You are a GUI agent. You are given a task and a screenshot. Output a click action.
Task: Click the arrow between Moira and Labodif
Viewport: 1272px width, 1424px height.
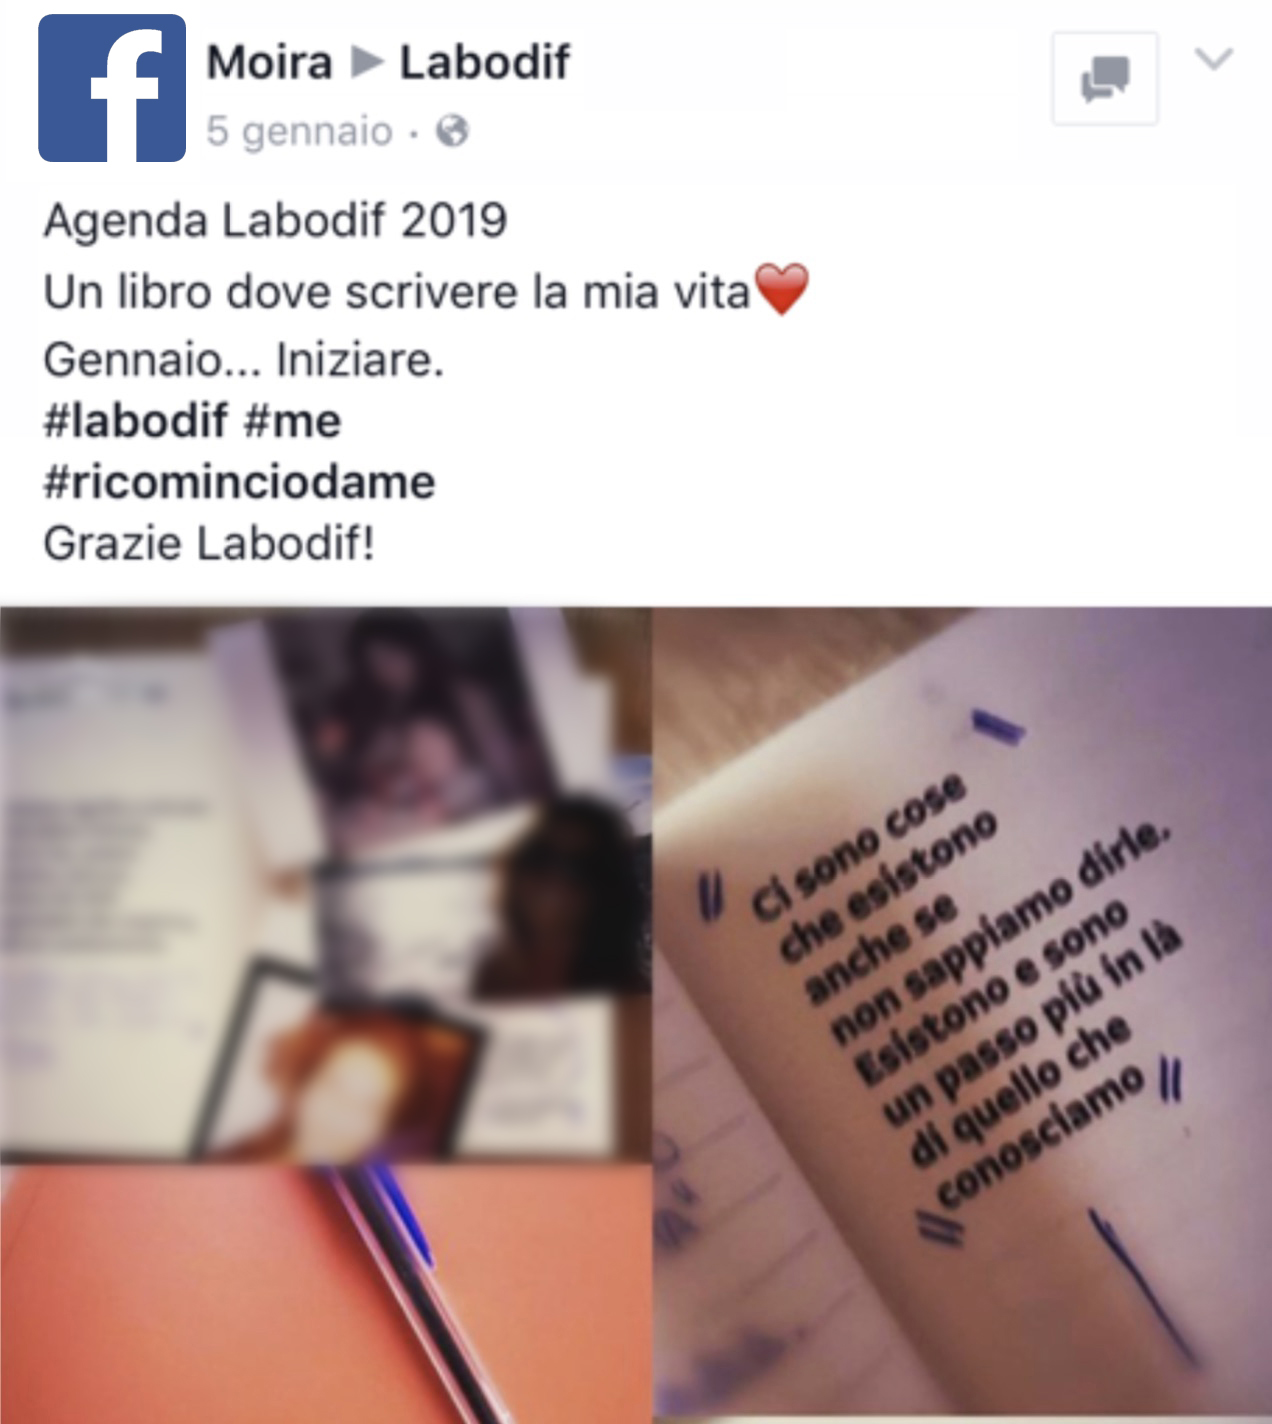367,63
